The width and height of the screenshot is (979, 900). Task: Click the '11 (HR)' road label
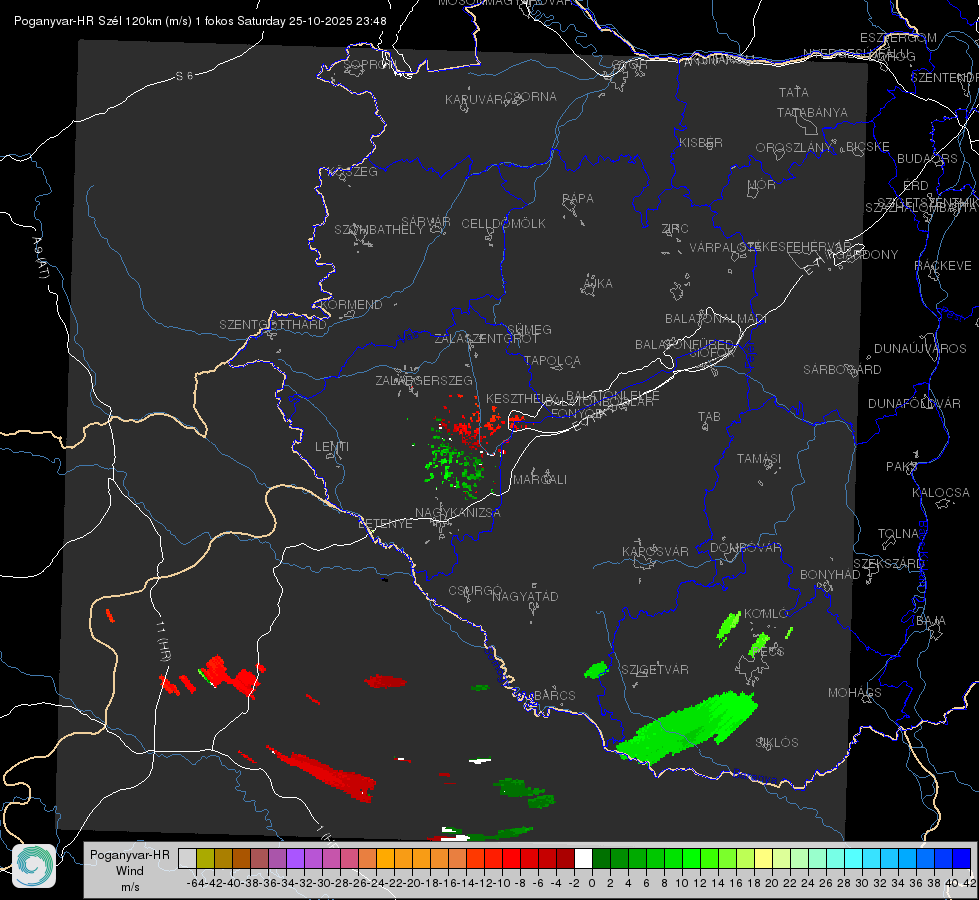tap(163, 641)
